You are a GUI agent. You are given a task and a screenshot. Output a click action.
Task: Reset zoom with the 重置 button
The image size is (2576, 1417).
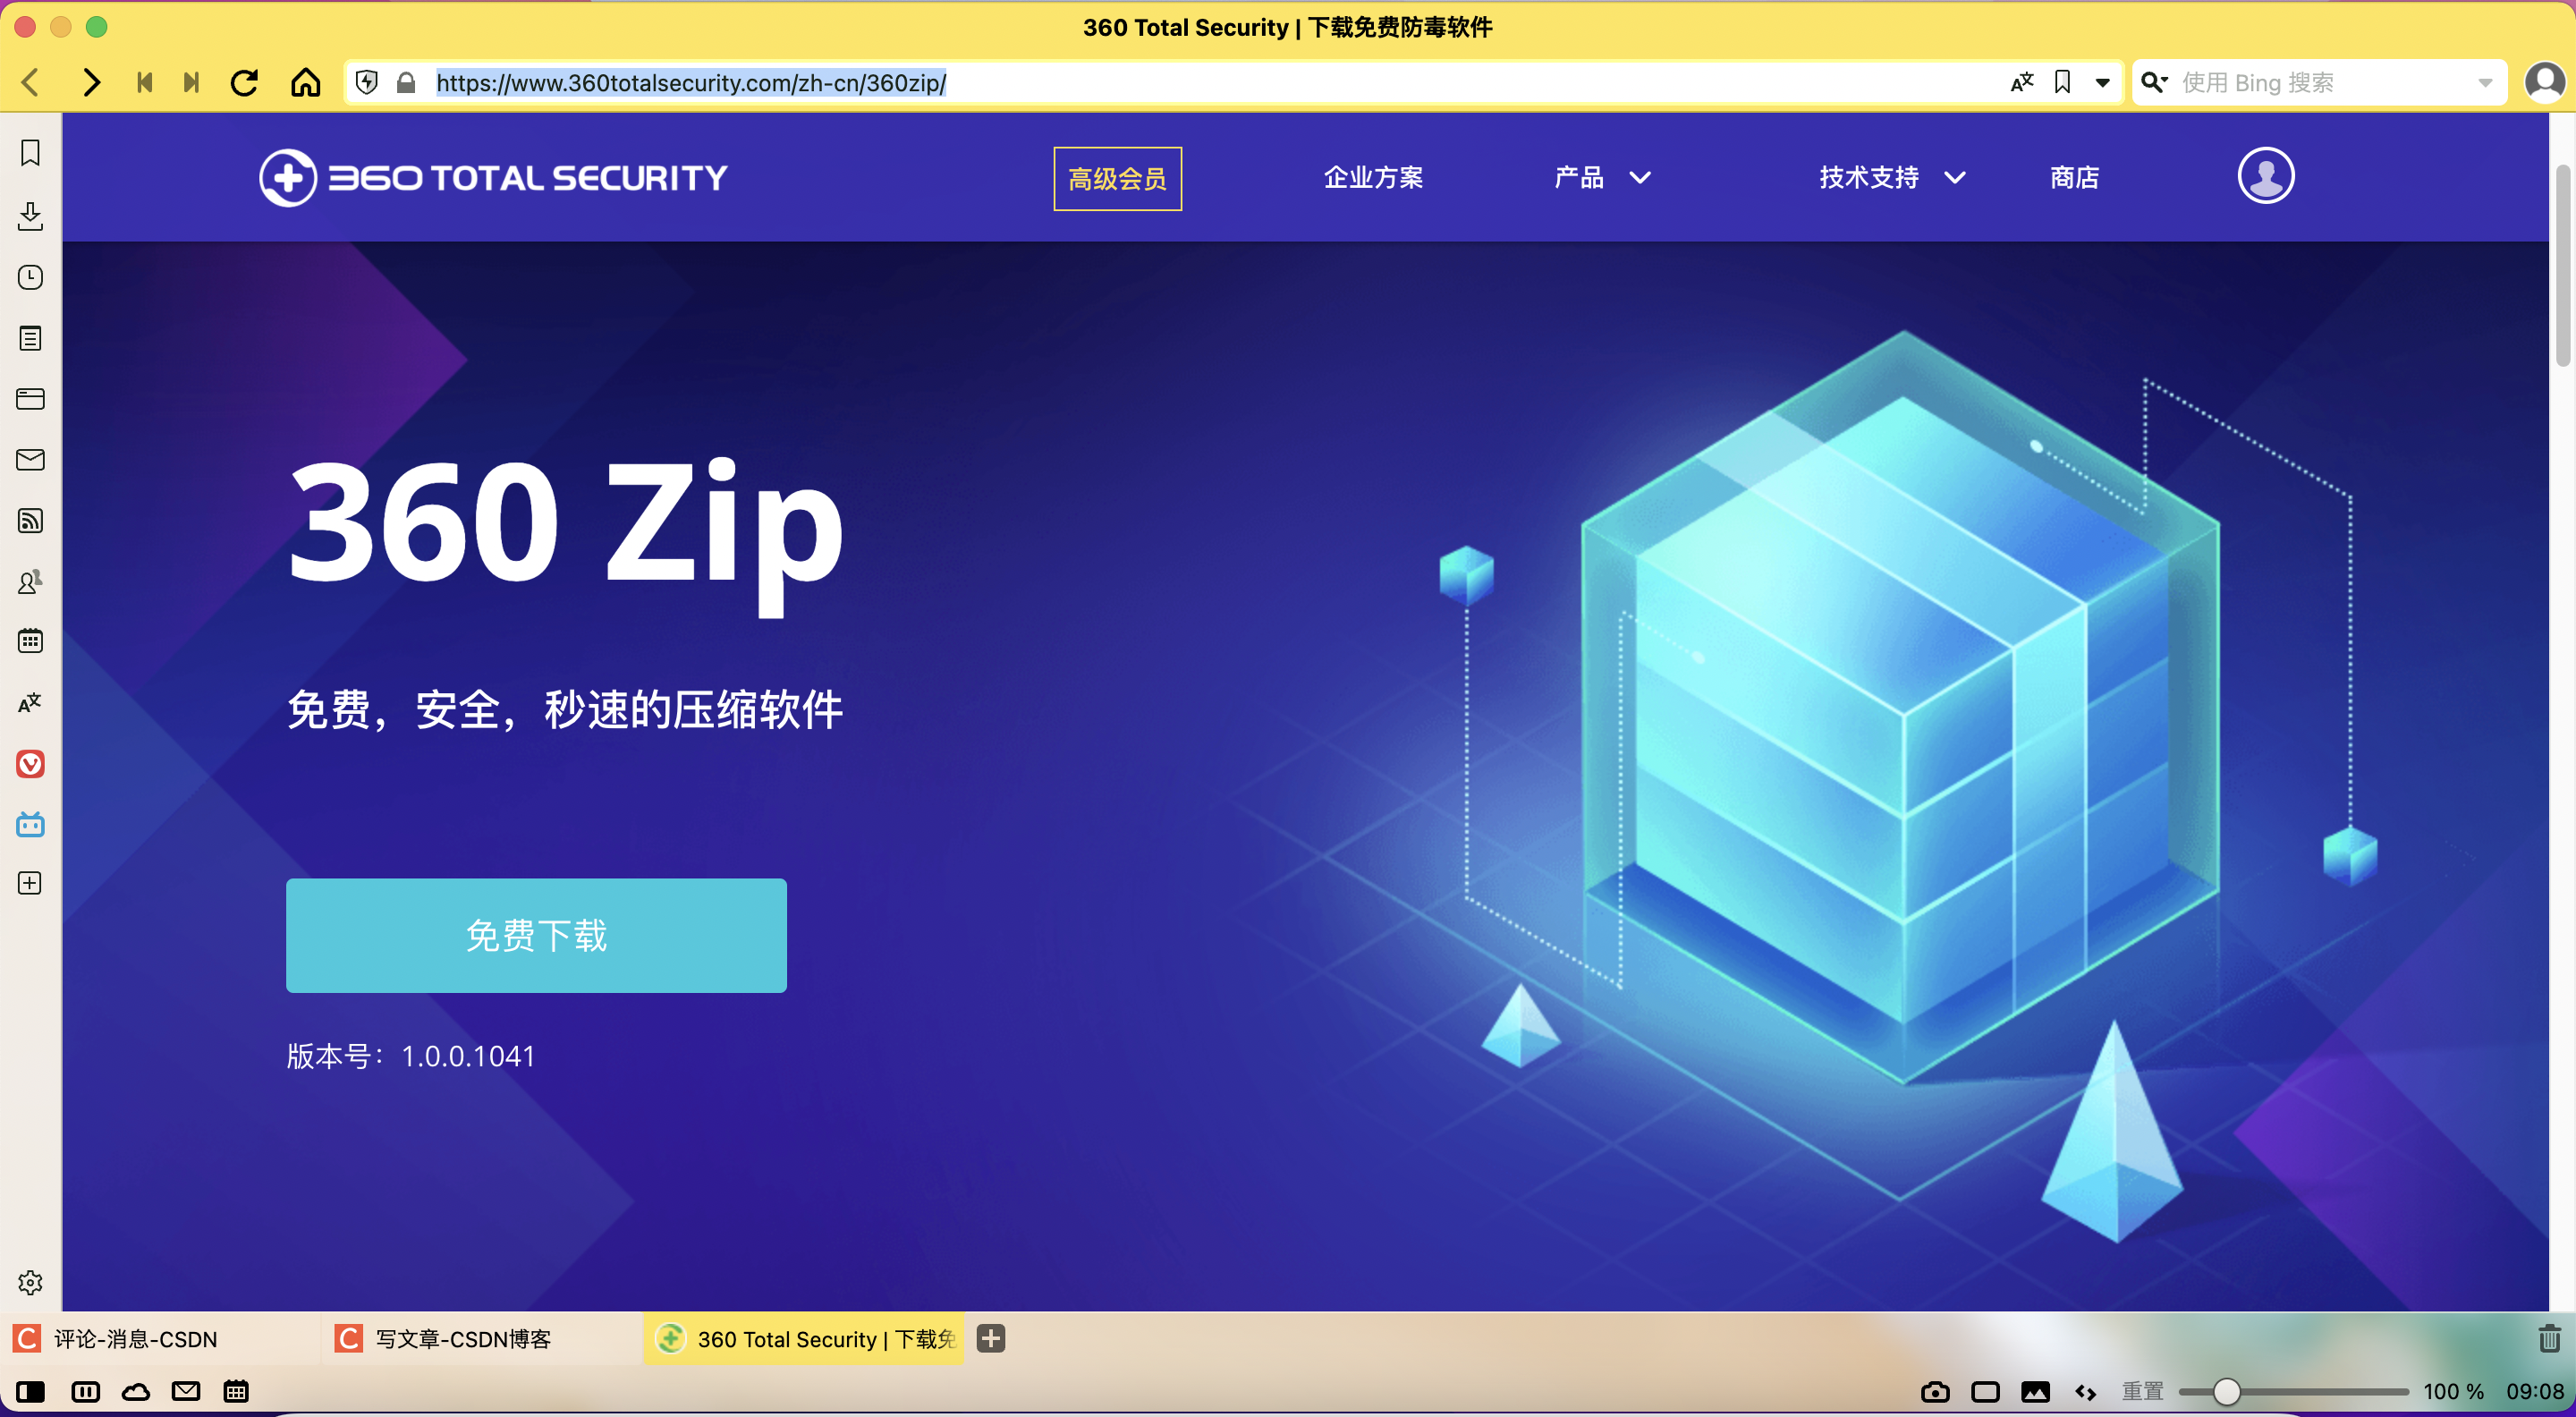(x=2142, y=1391)
